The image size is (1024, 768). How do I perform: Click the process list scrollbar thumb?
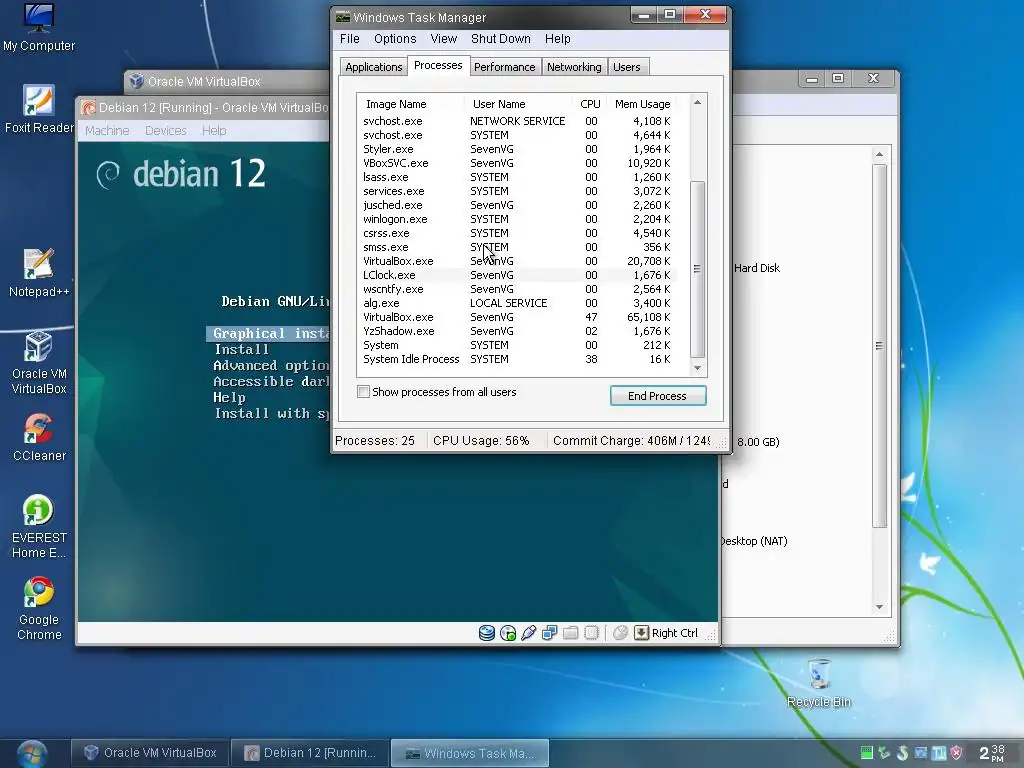pyautogui.click(x=697, y=269)
